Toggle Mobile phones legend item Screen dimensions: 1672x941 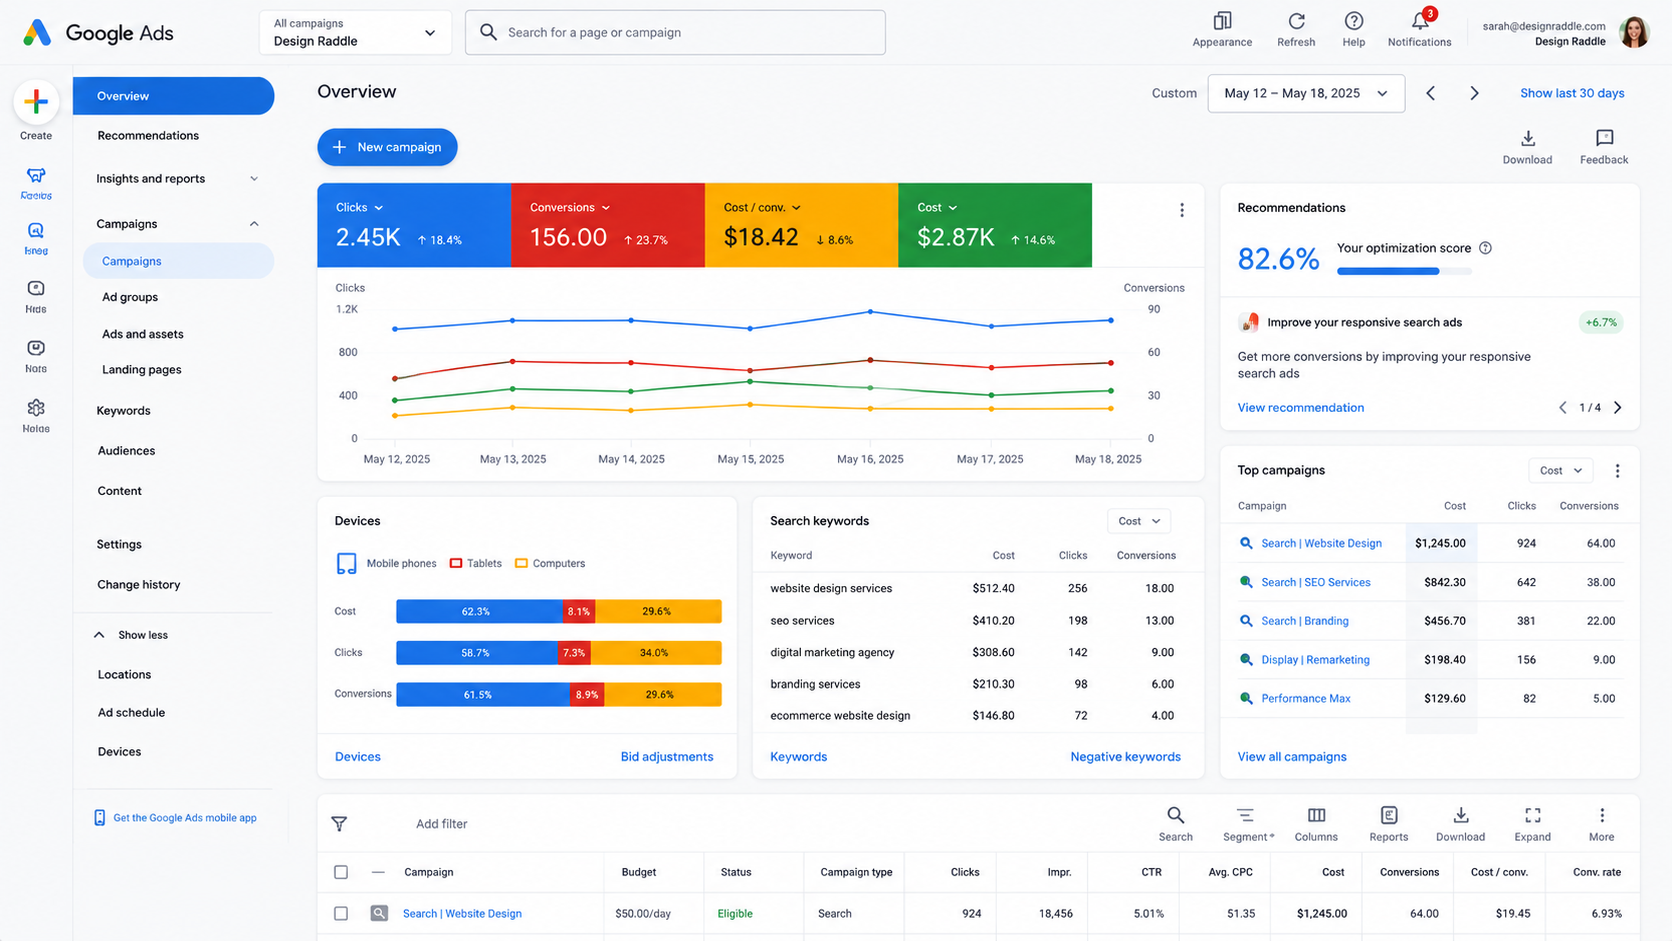coord(386,563)
